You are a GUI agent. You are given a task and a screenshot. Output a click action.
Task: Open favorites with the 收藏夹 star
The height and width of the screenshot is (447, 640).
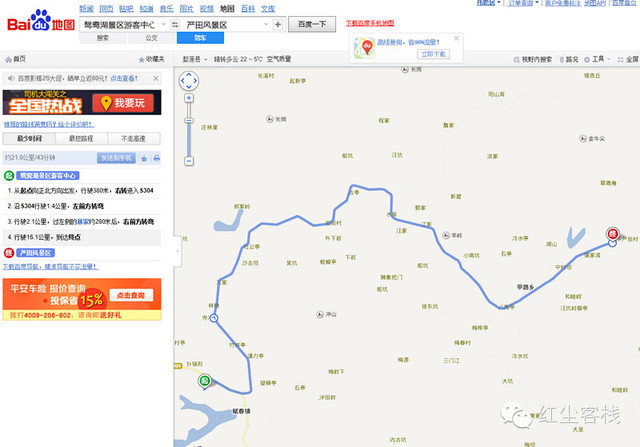[142, 60]
